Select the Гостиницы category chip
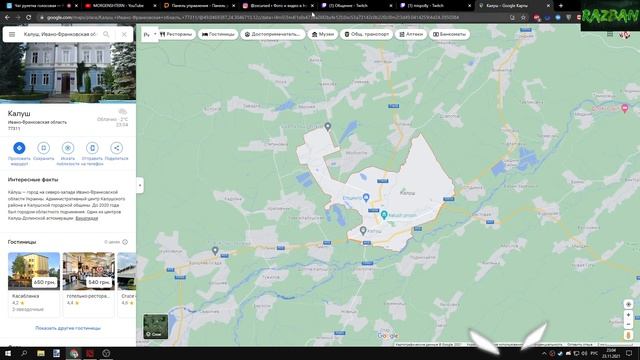 [218, 34]
